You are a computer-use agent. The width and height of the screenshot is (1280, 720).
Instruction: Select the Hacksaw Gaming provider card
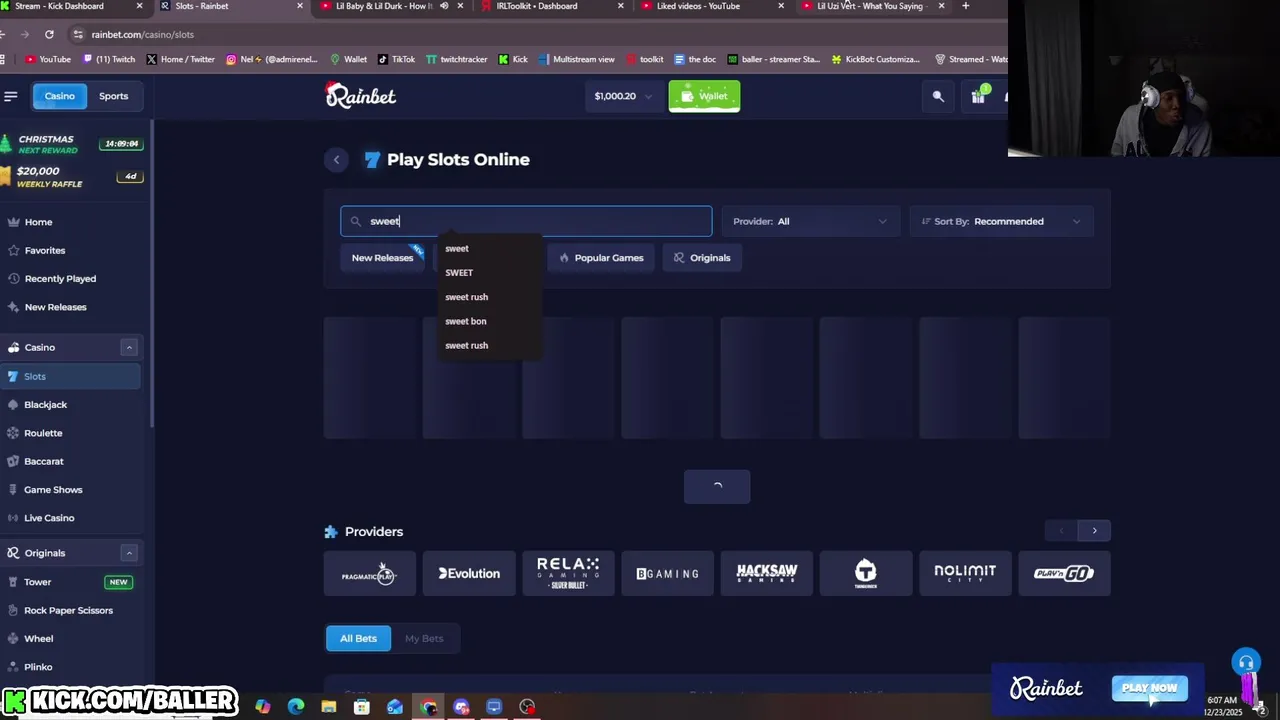click(767, 574)
